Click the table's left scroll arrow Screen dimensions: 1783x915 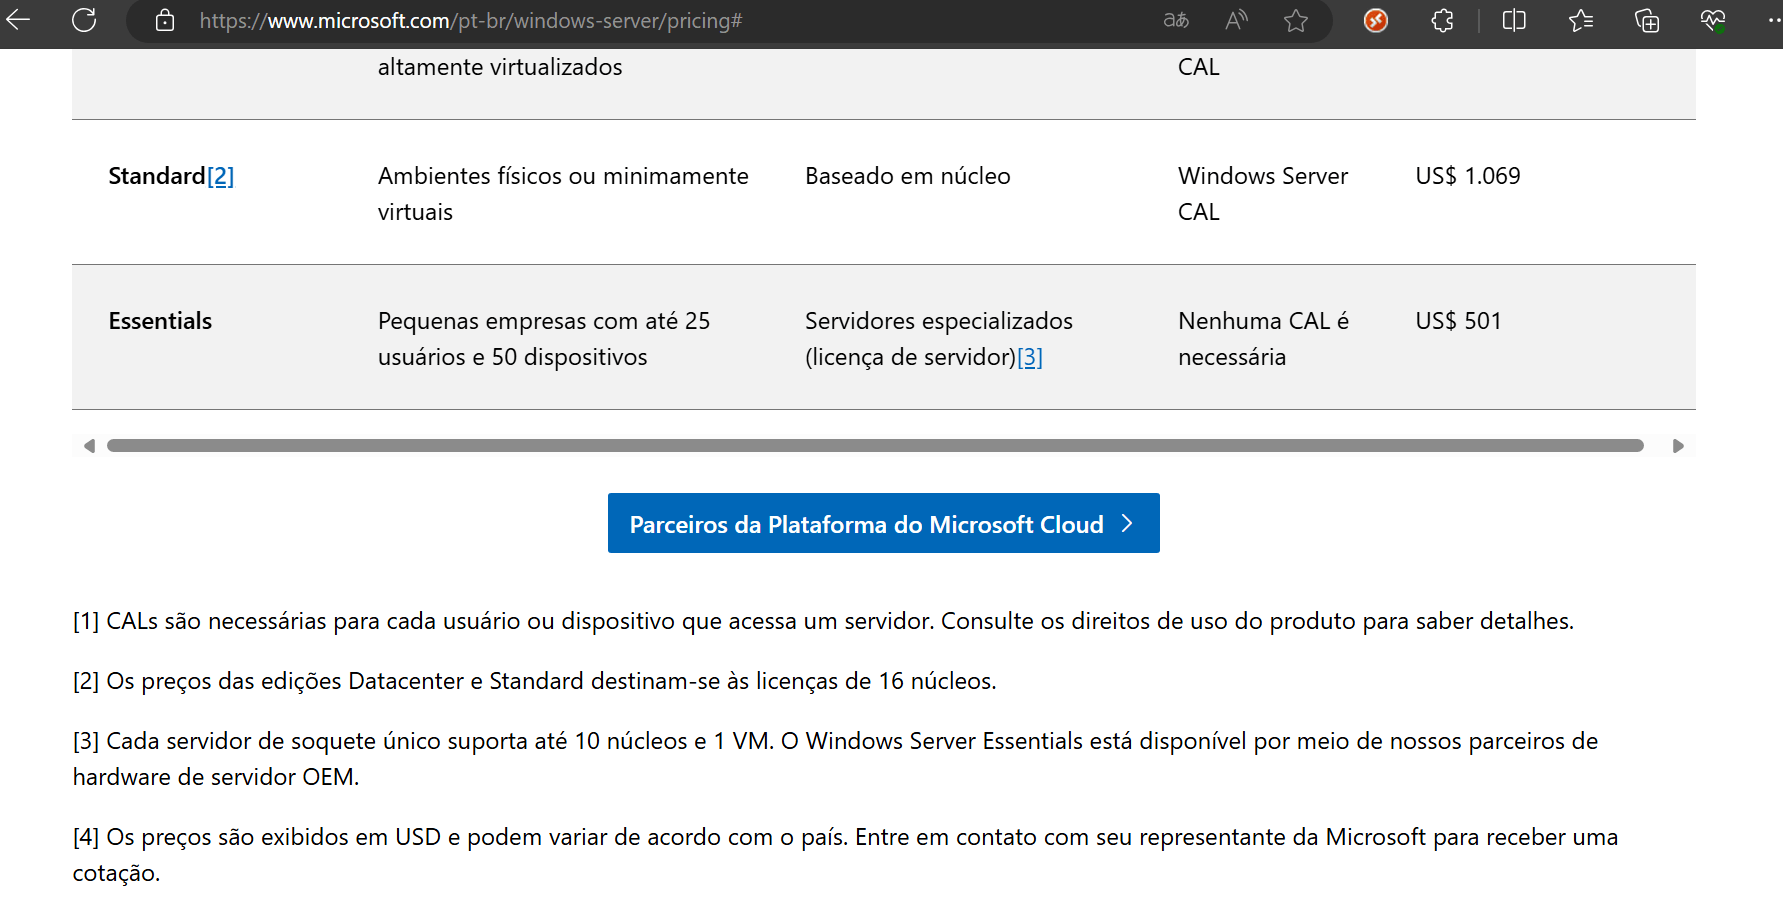[89, 446]
